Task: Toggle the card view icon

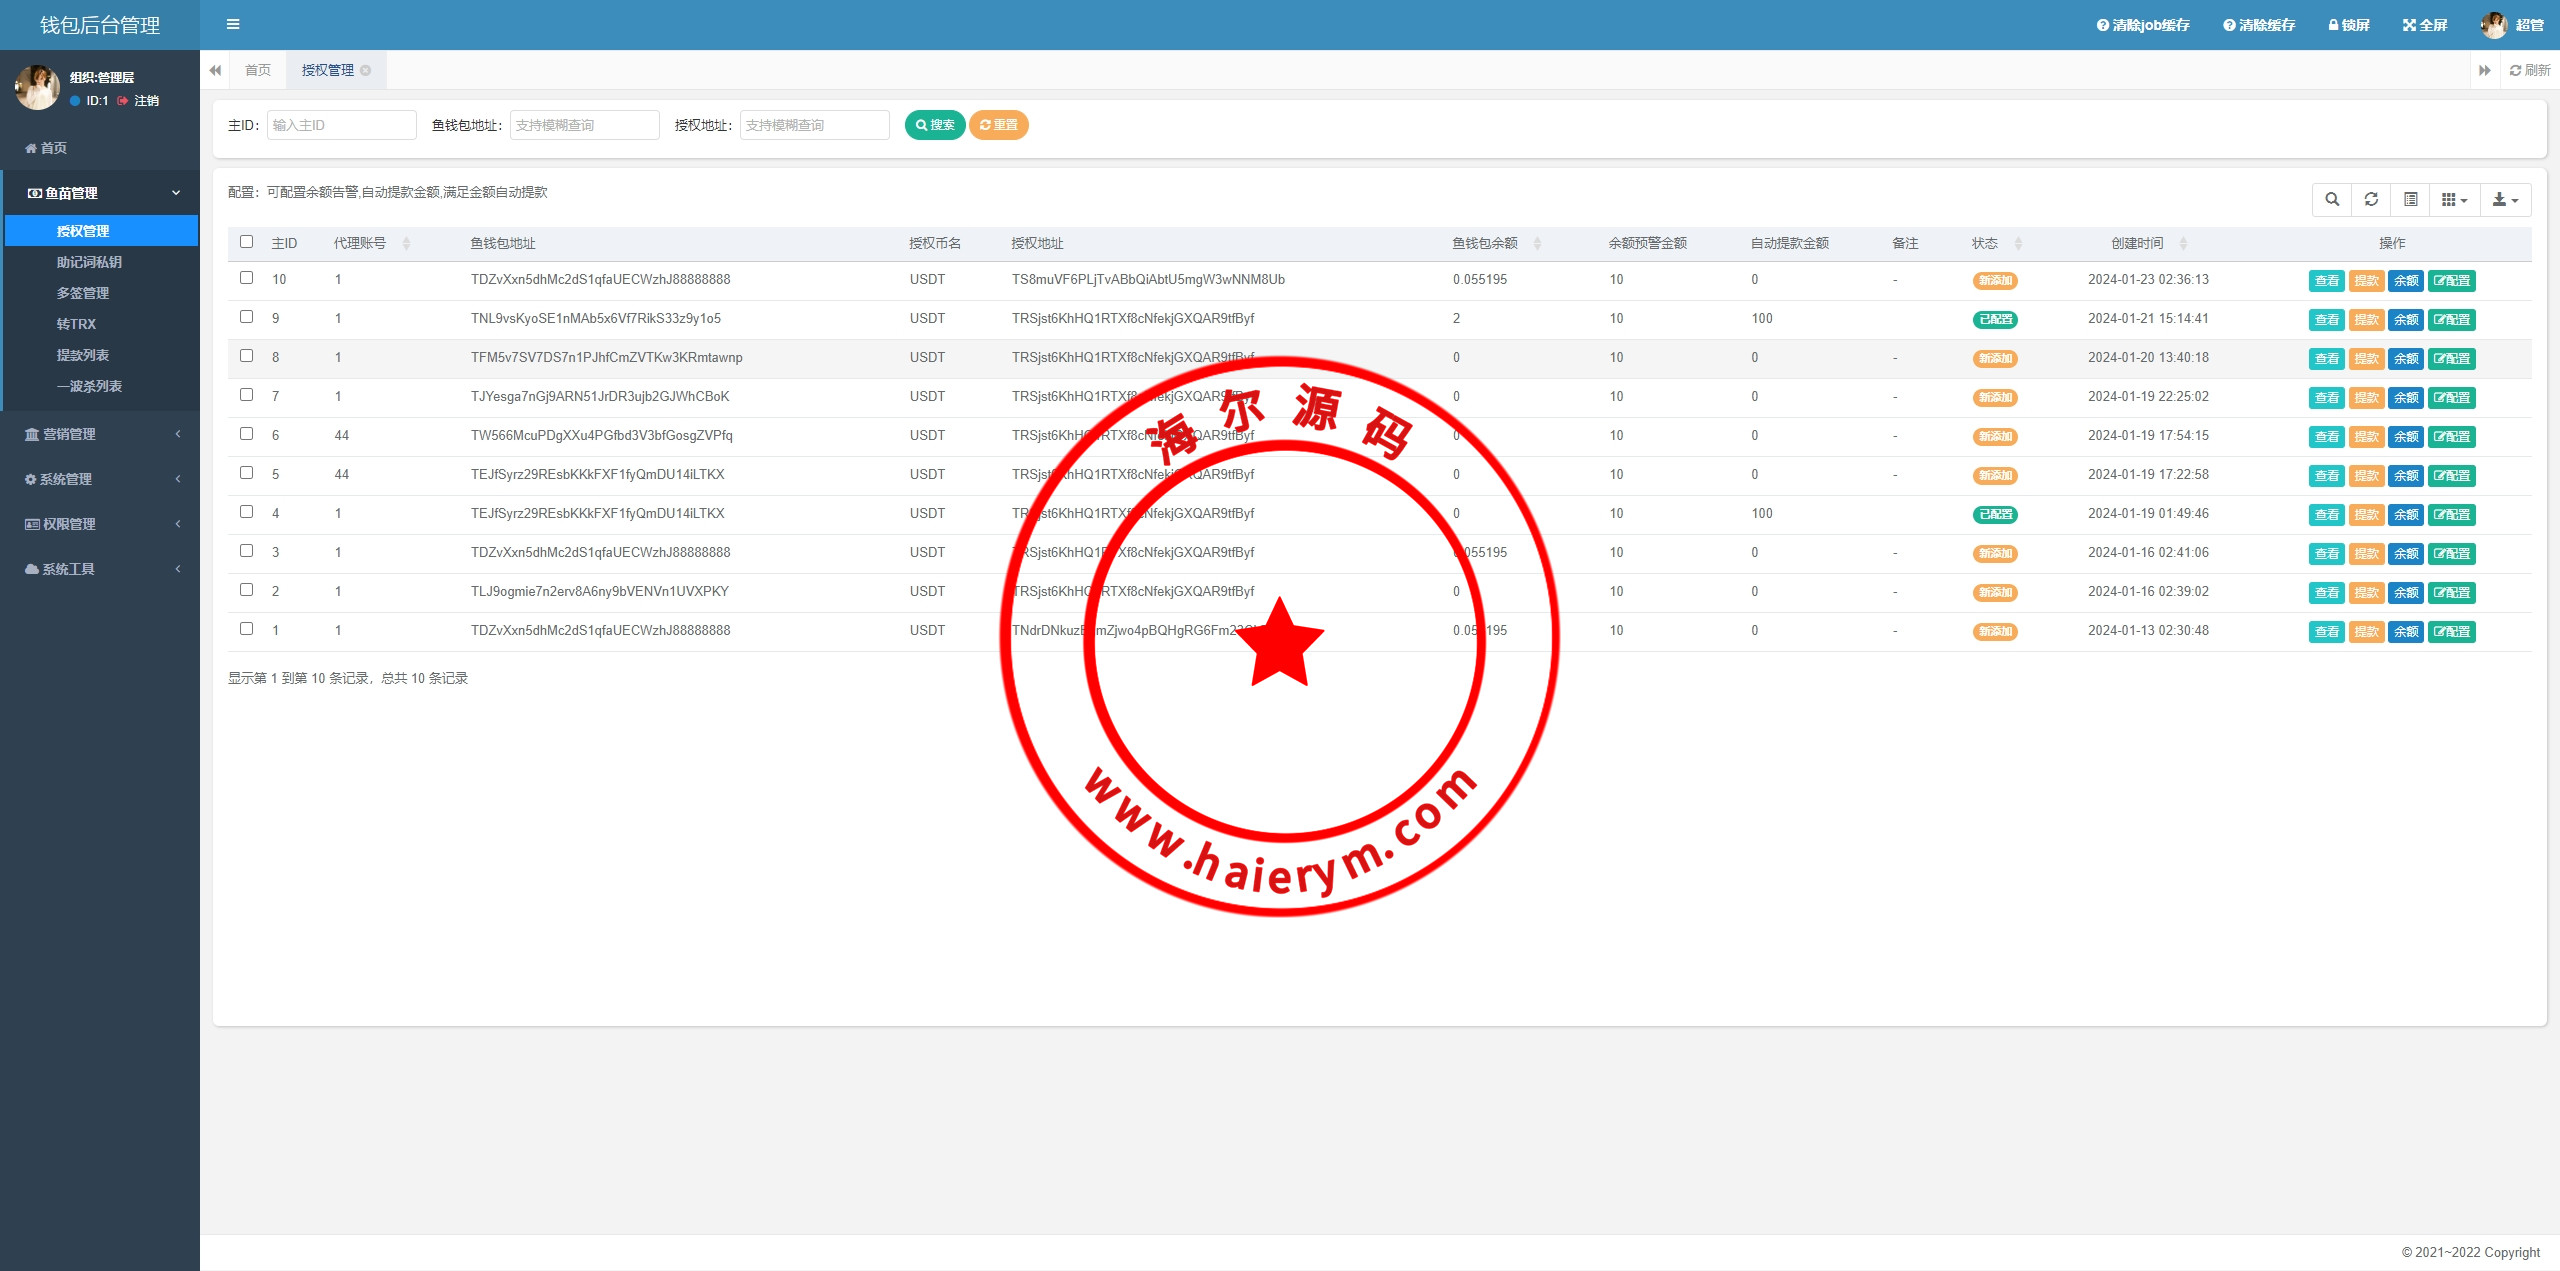Action: (2411, 200)
